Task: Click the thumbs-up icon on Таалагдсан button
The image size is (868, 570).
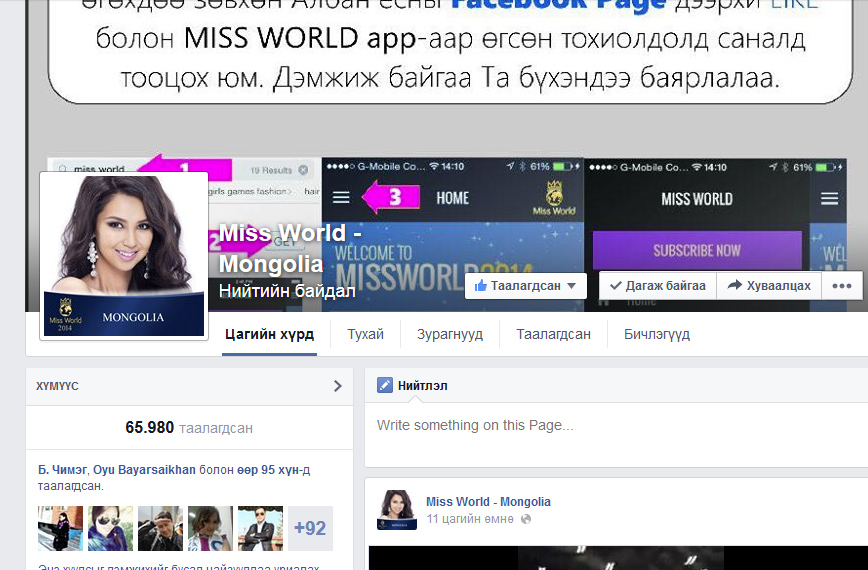Action: click(x=480, y=286)
